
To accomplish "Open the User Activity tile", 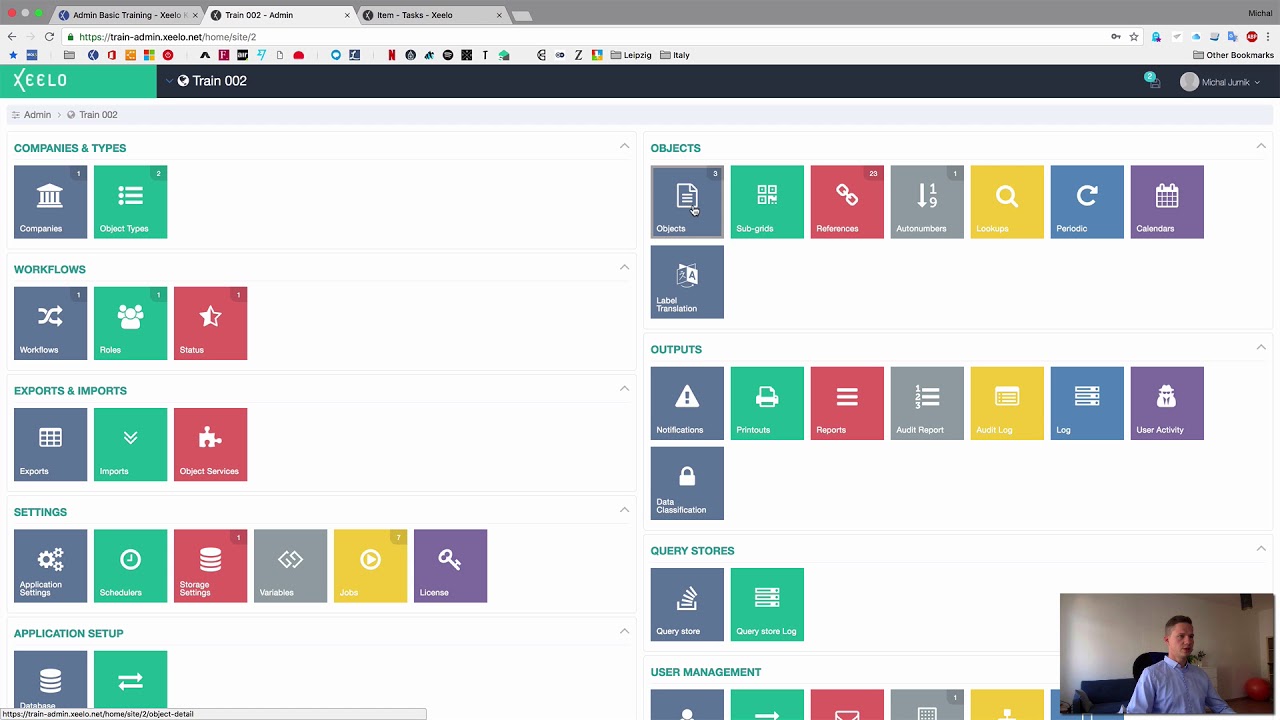I will [x=1167, y=403].
